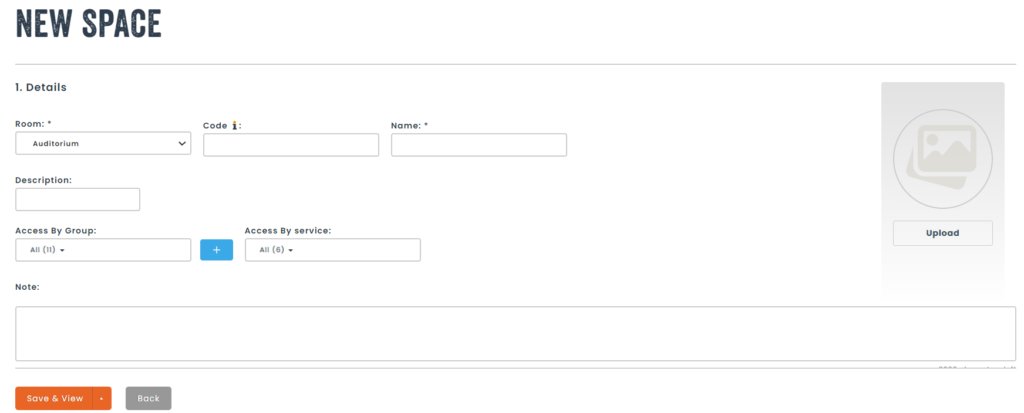Click the 1. Details section heading
The width and height of the screenshot is (1024, 413).
coord(40,87)
